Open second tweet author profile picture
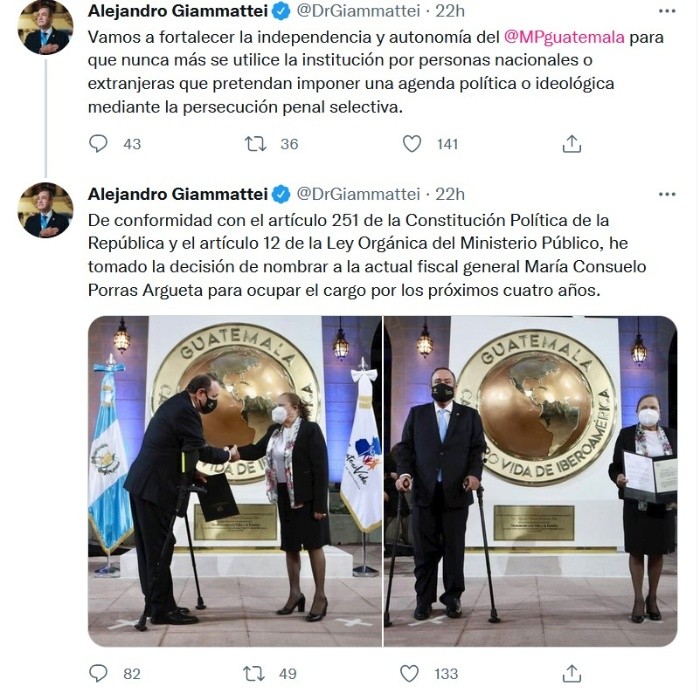700x693 pixels. point(45,210)
